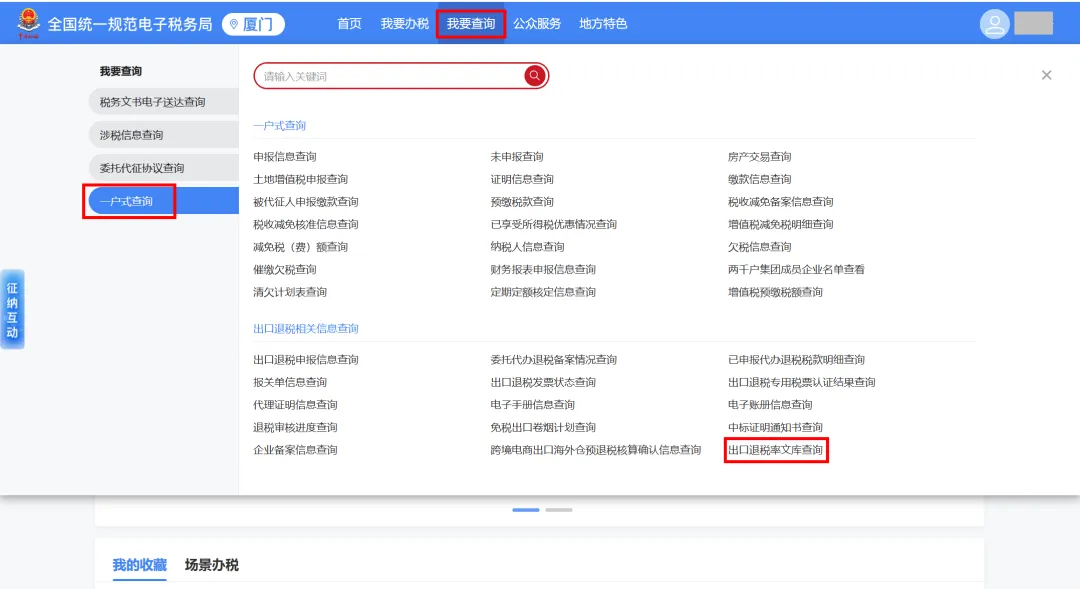Open the 公众服务 menu

tap(538, 23)
